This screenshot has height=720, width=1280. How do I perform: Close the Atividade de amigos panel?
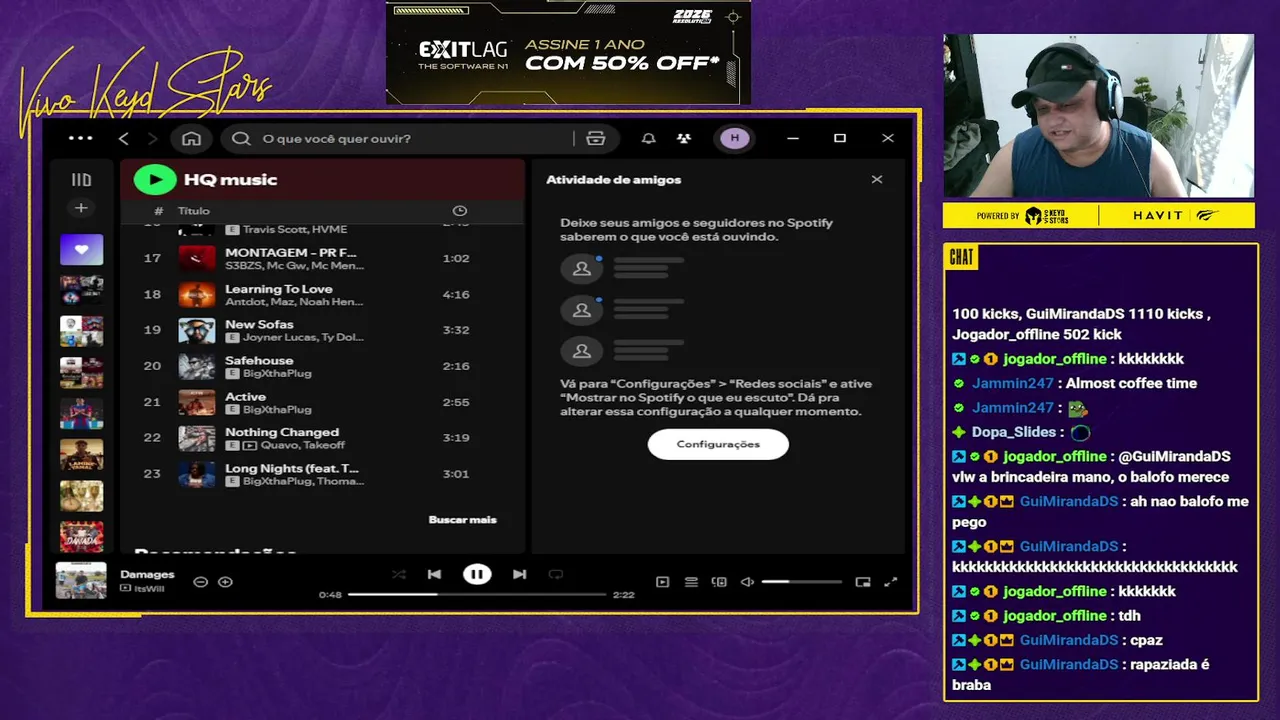[x=877, y=180]
